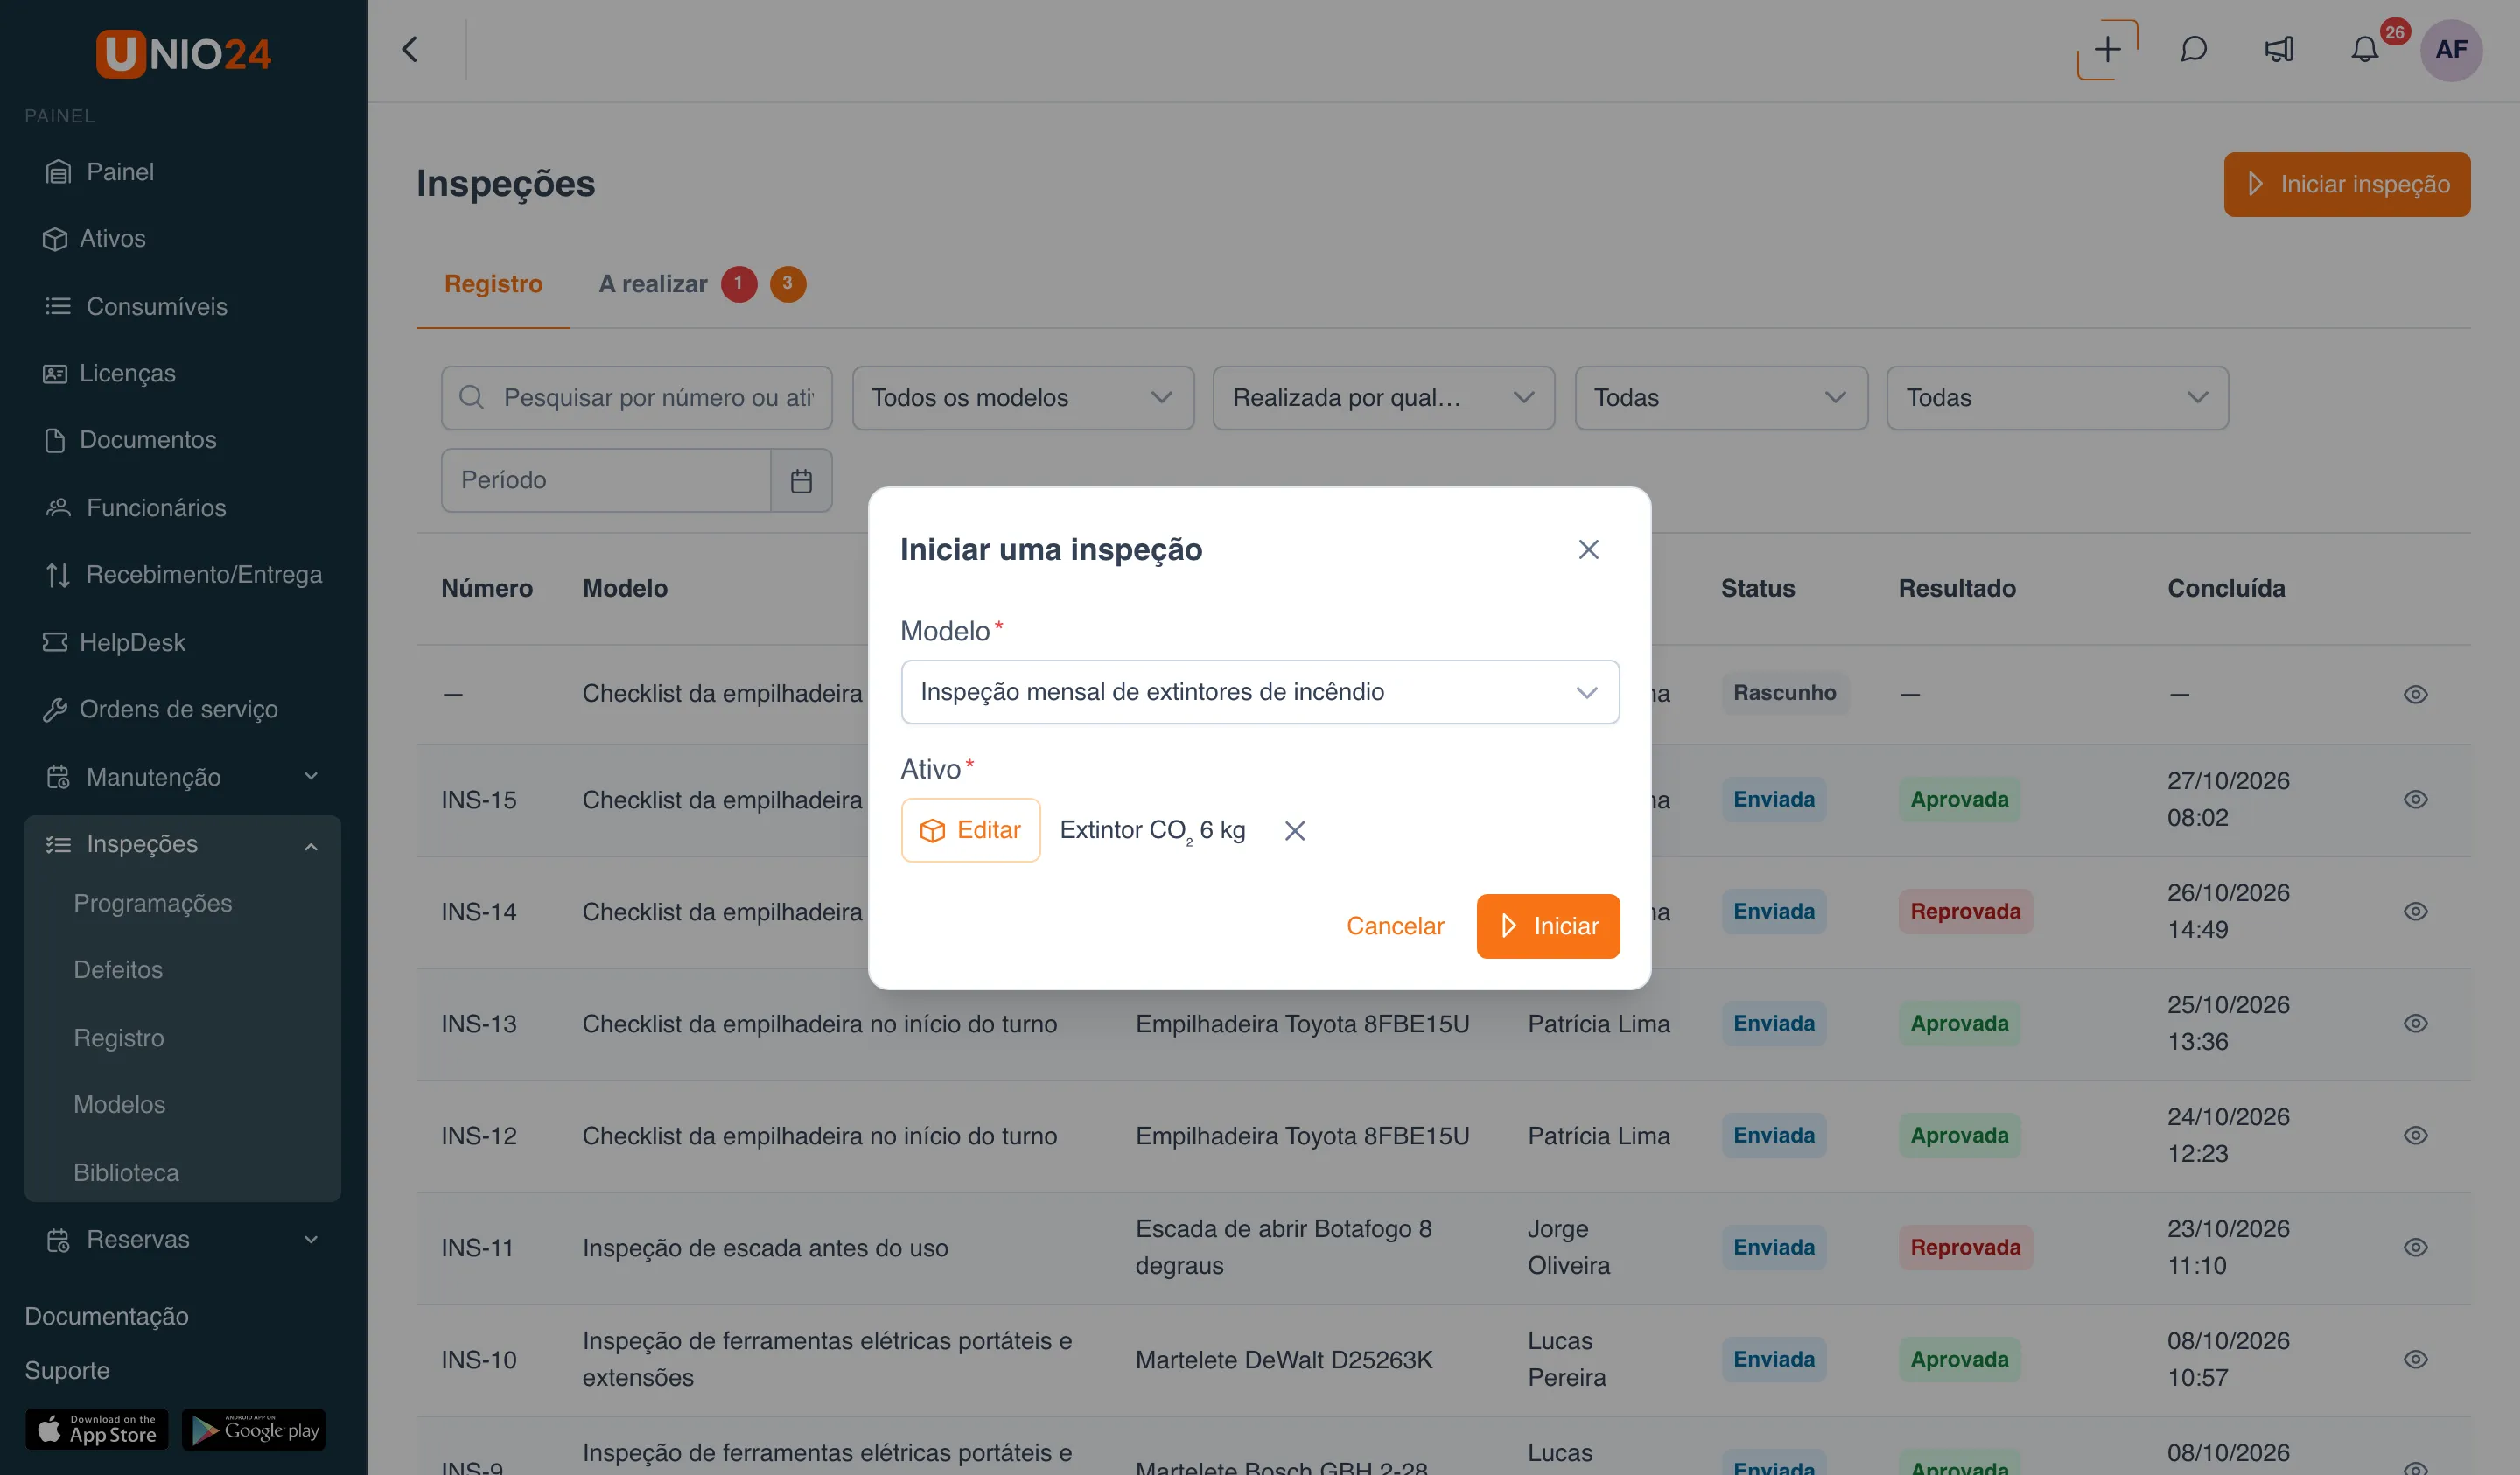Remove the selected asset Extintor CO2 6 kg

(x=1295, y=831)
